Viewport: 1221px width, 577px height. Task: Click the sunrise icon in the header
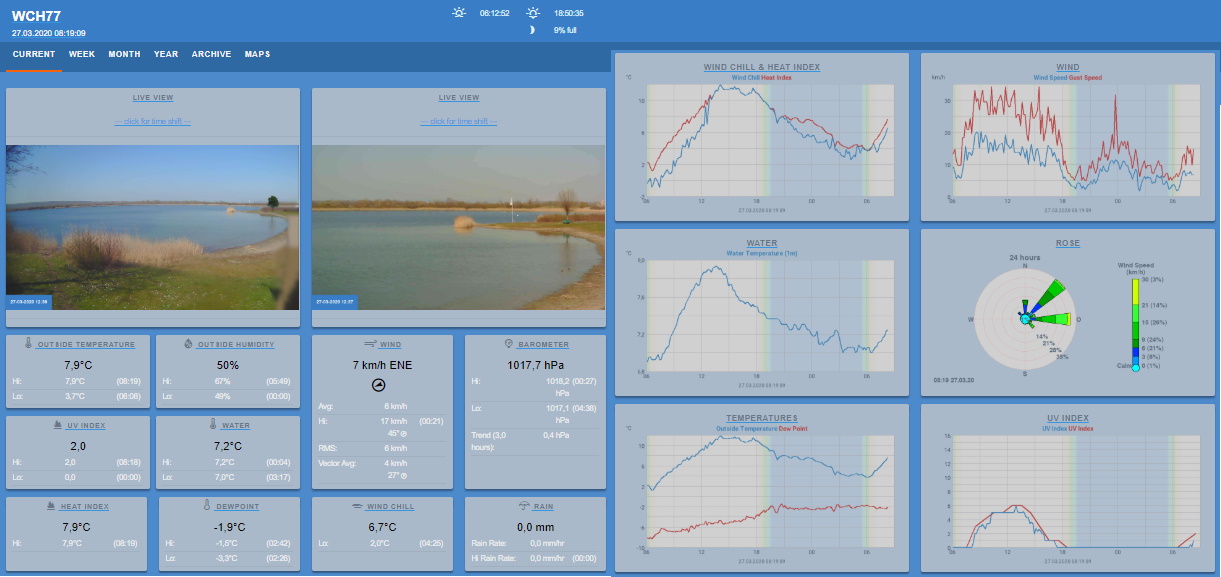pos(459,13)
